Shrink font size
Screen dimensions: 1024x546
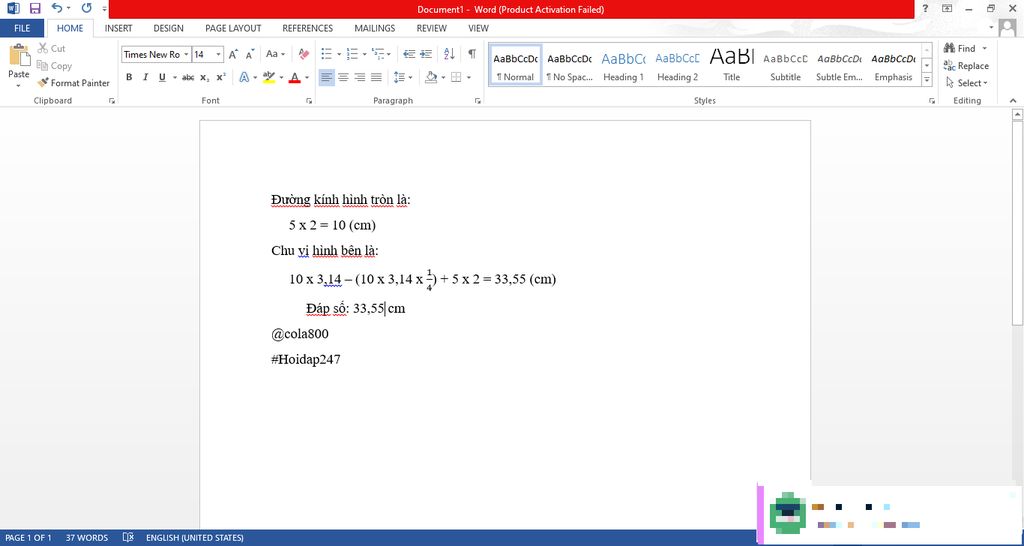click(x=249, y=54)
